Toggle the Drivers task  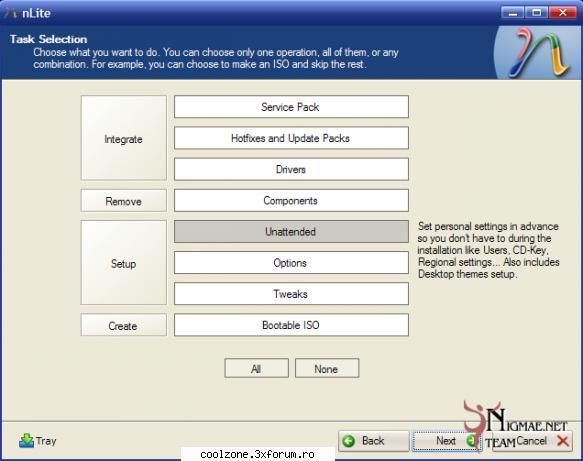(291, 170)
